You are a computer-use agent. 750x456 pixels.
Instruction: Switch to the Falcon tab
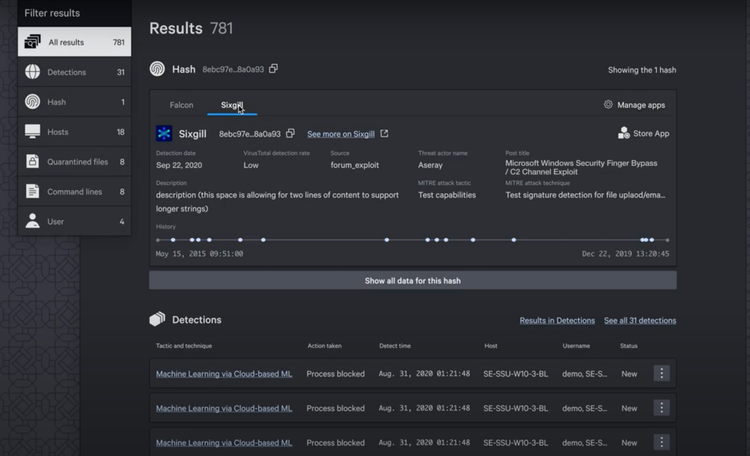click(181, 105)
